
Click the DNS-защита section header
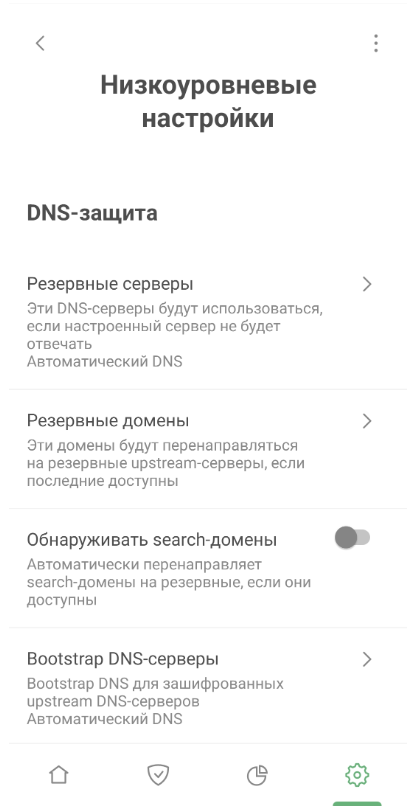point(92,213)
